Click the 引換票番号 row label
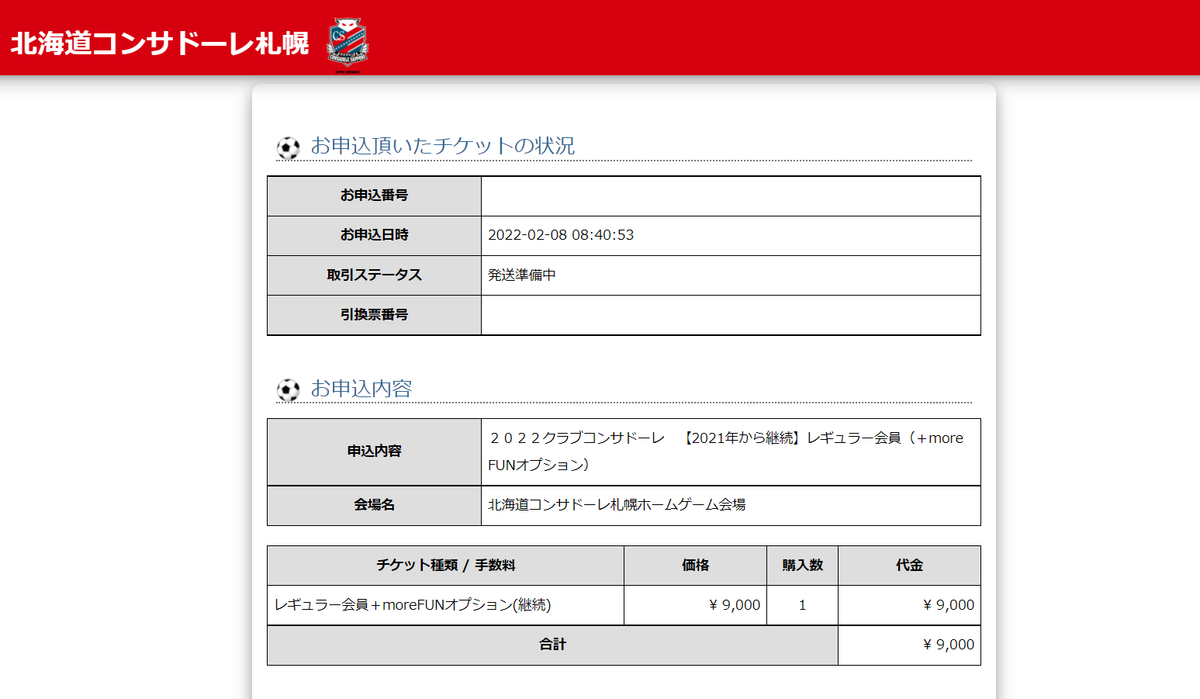Screen dimensions: 1200x699 tap(374, 315)
